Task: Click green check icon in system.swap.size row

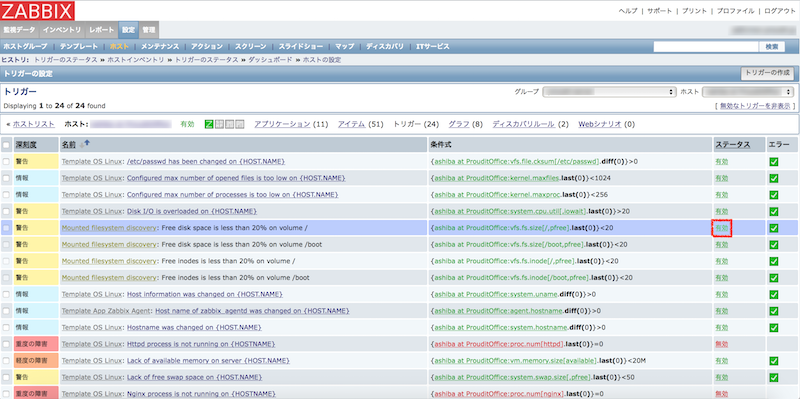Action: (774, 378)
